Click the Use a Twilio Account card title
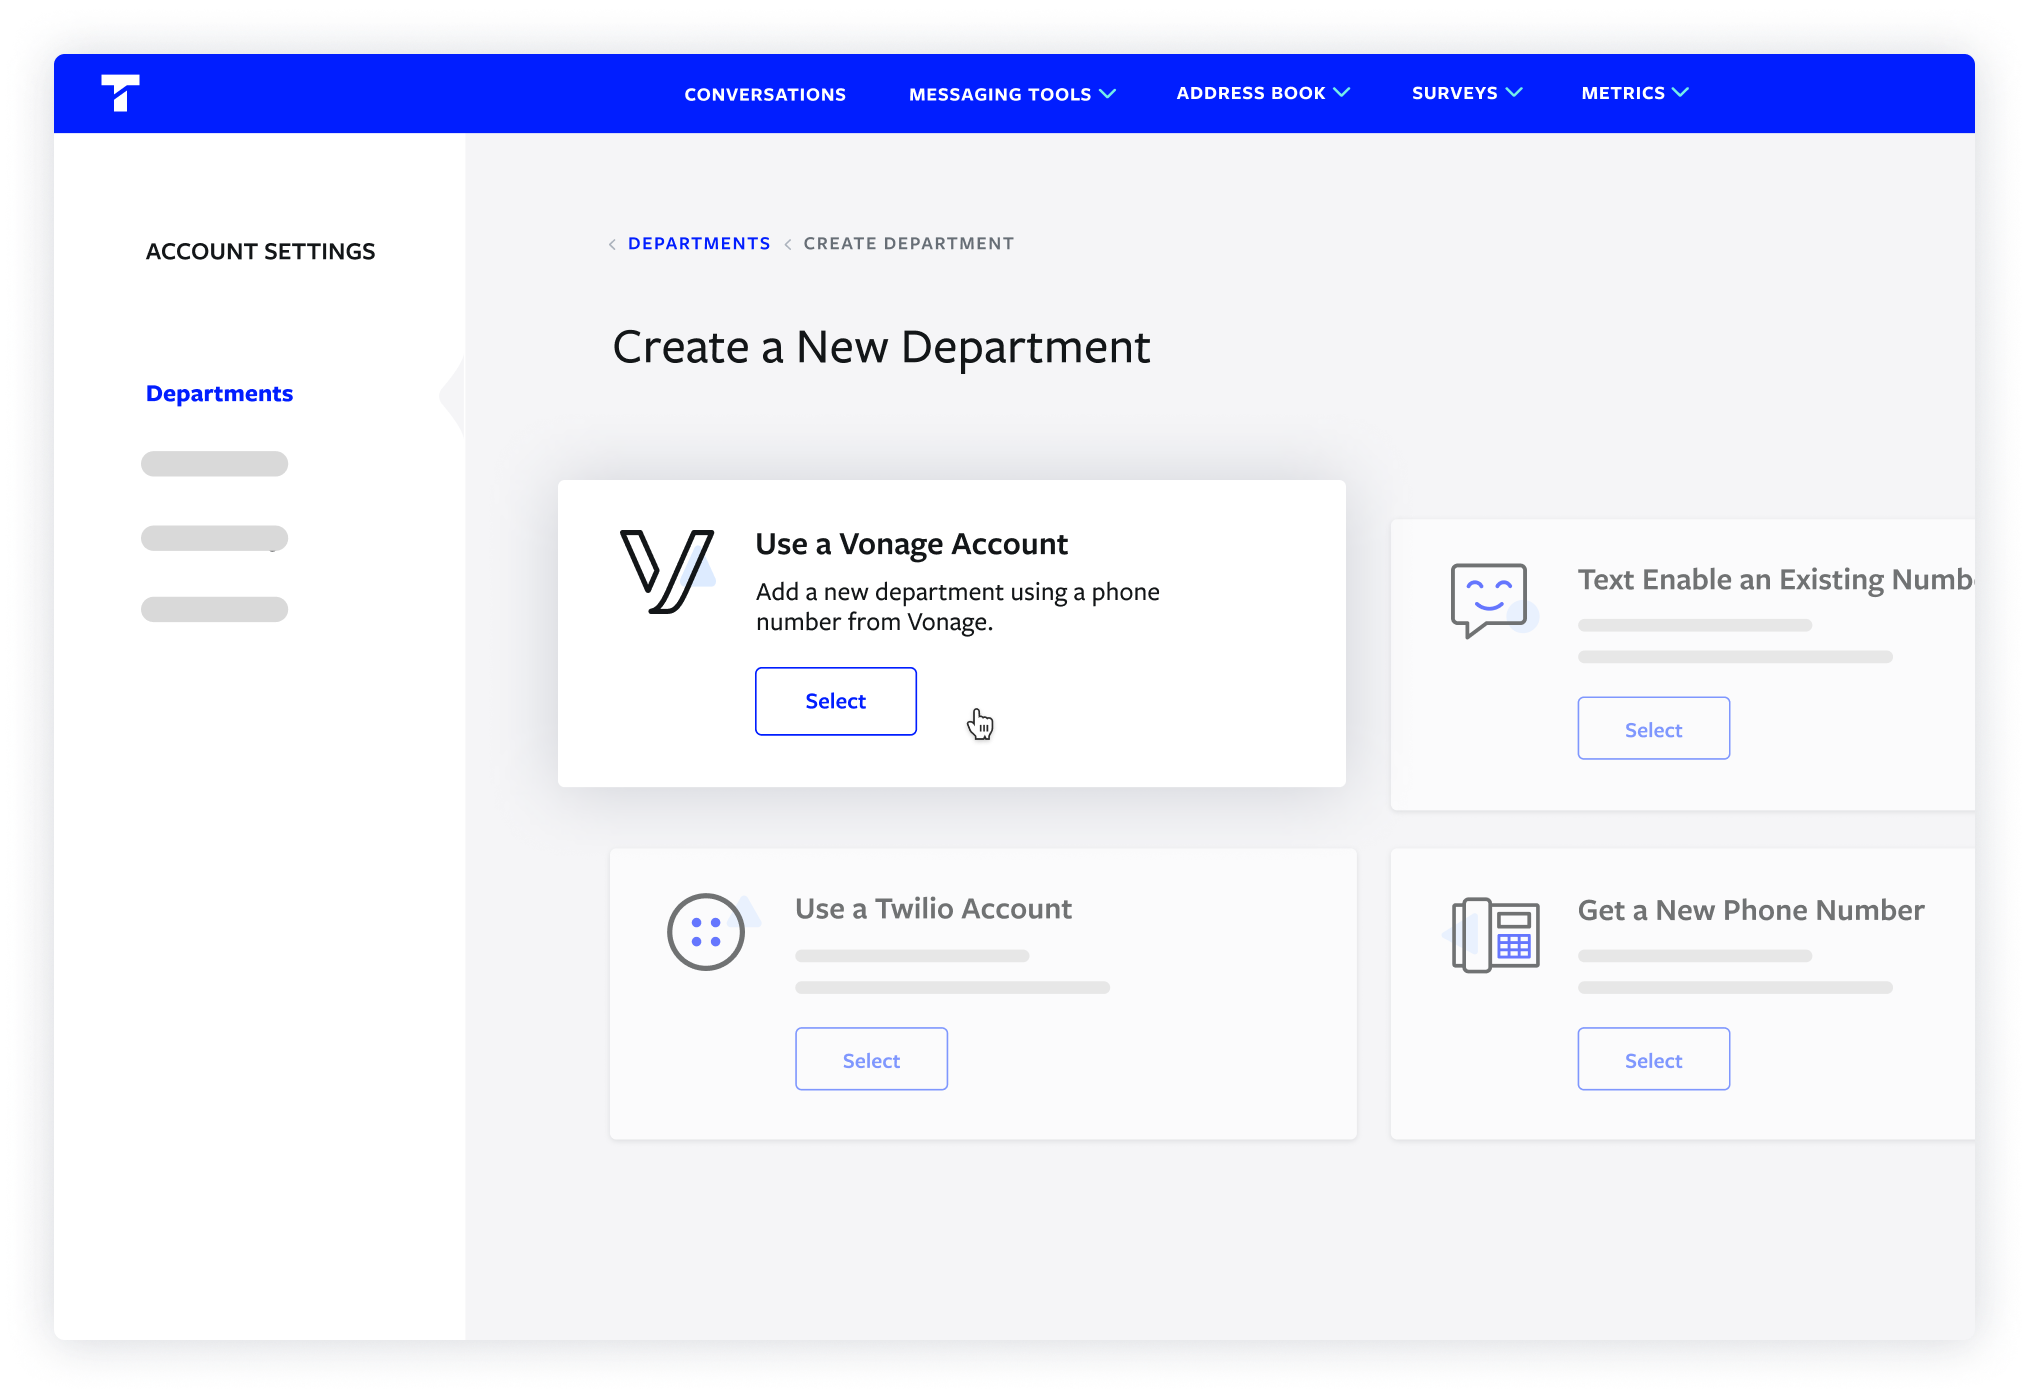The height and width of the screenshot is (1394, 2029). point(933,908)
